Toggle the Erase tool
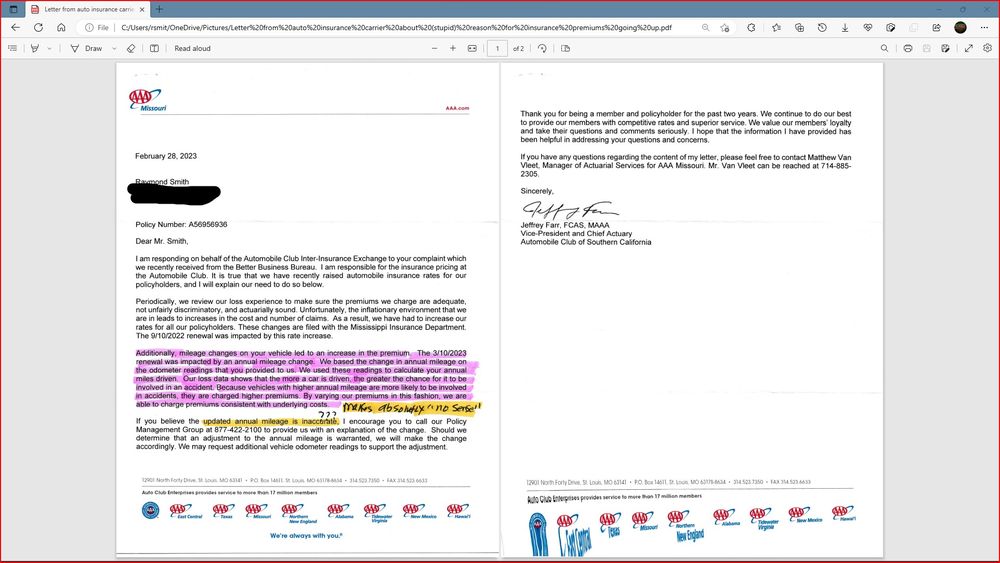This screenshot has height=563, width=1000. 131,48
